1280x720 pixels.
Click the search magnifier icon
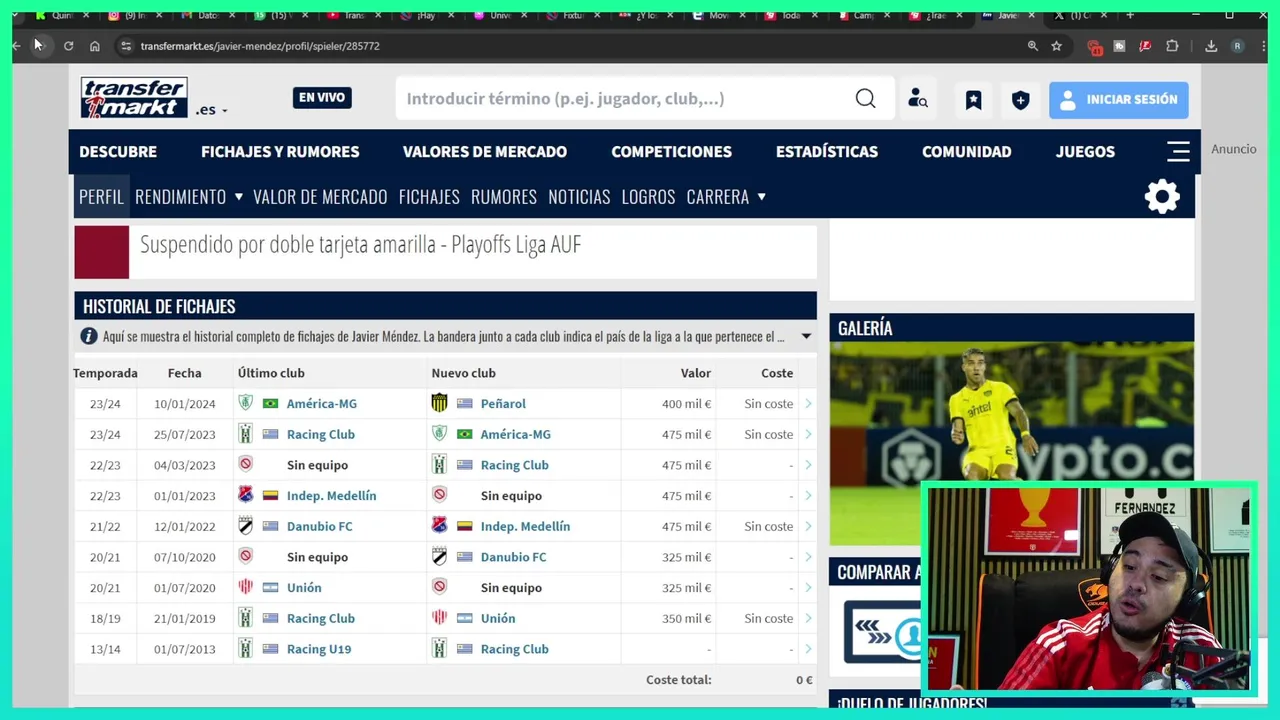pyautogui.click(x=865, y=98)
